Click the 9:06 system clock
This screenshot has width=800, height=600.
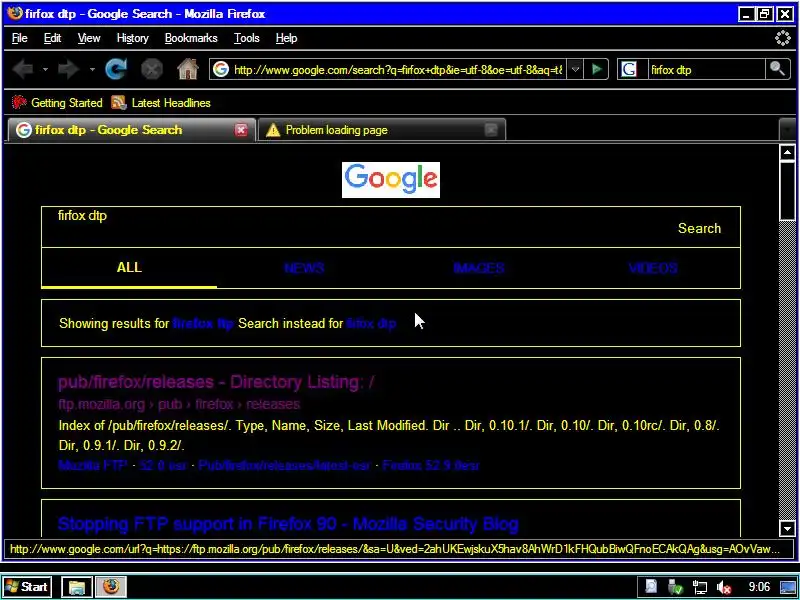[759, 587]
